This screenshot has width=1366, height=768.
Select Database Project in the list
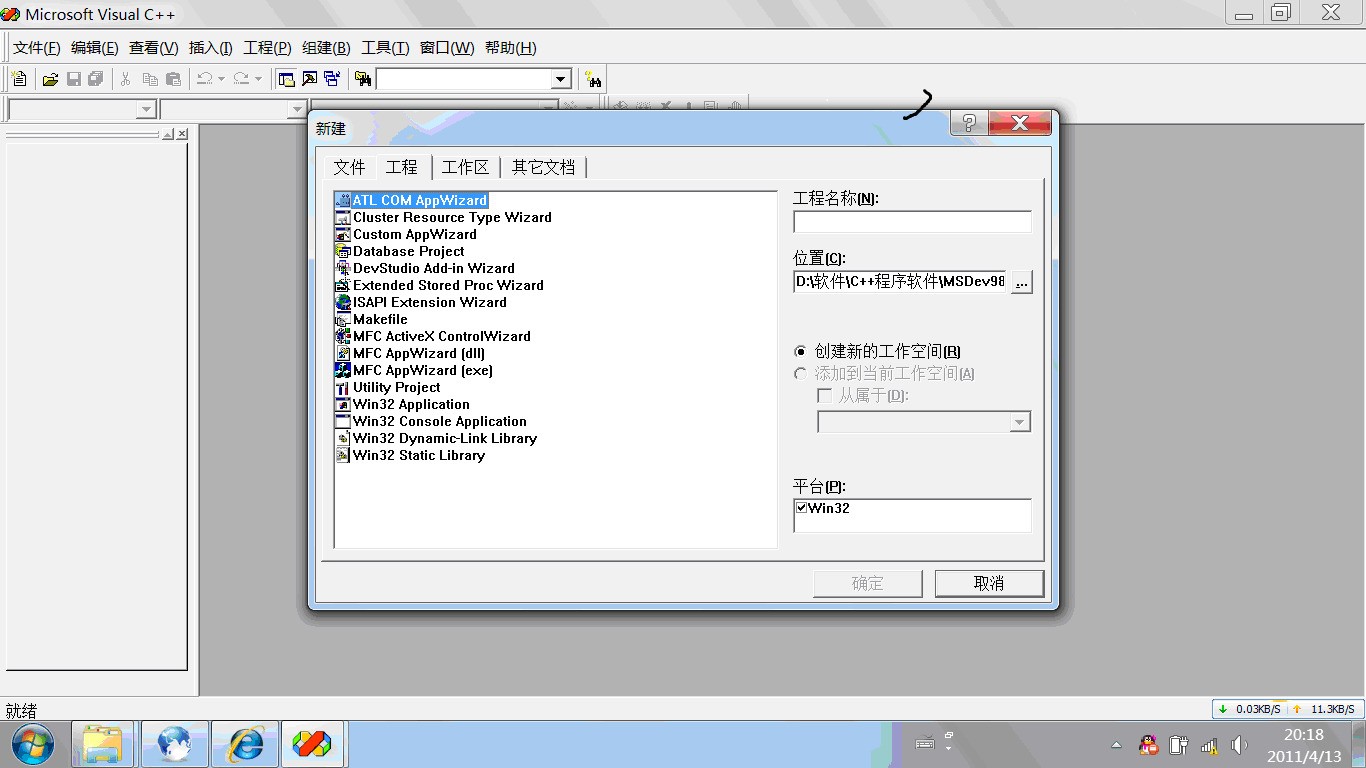pos(408,251)
